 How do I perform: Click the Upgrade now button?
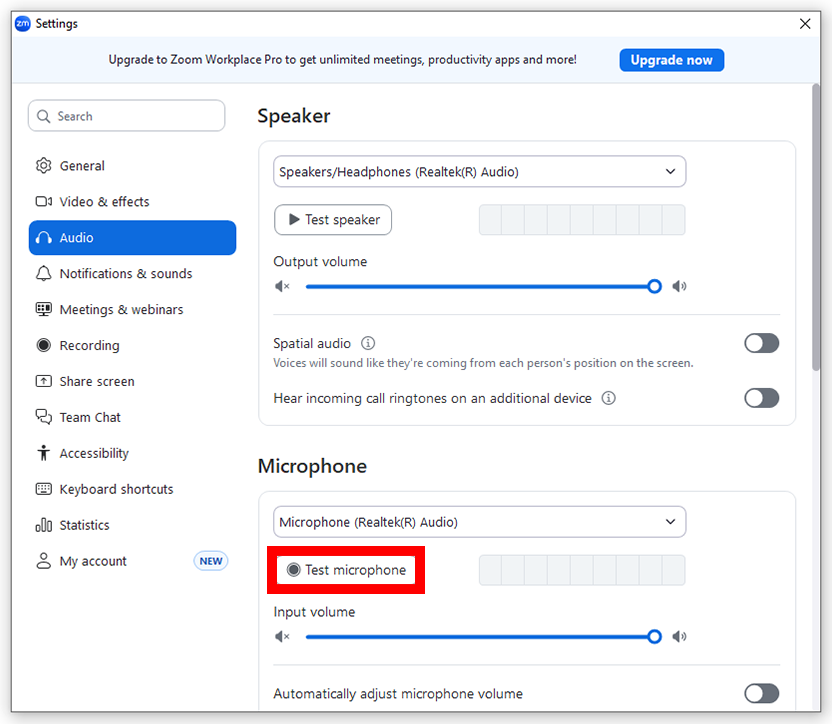(671, 60)
